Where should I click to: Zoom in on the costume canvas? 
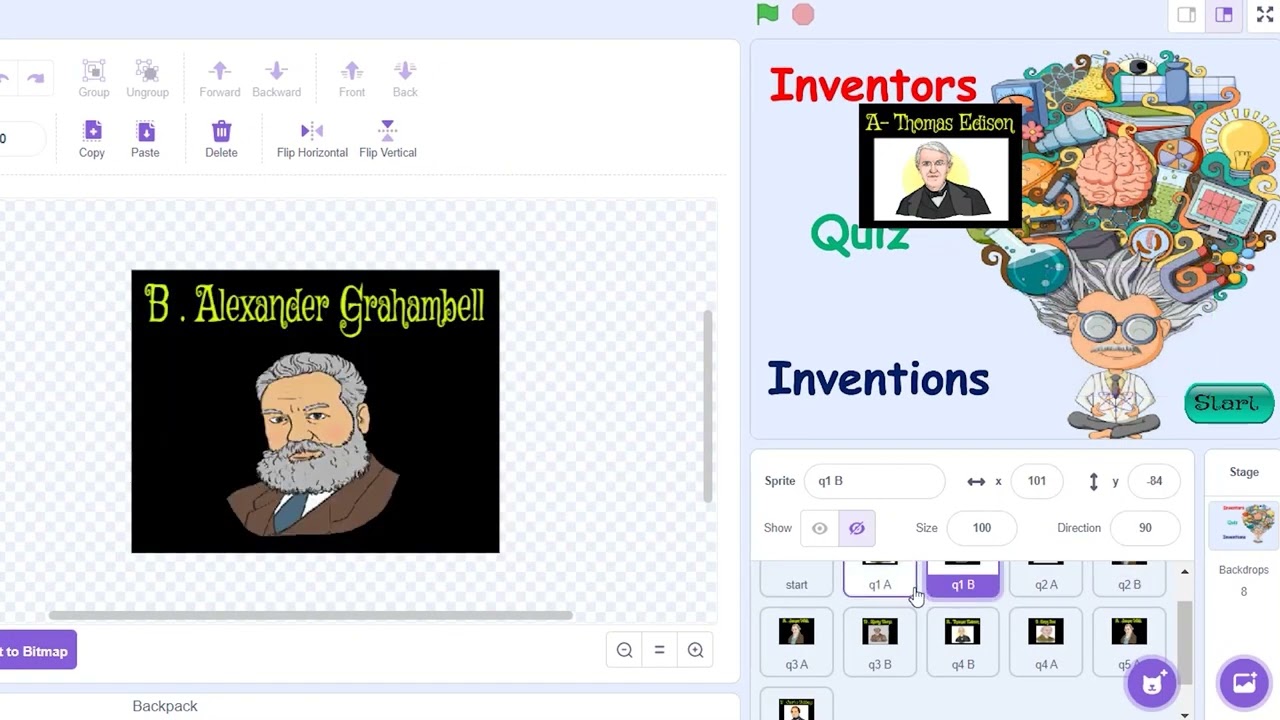click(696, 650)
